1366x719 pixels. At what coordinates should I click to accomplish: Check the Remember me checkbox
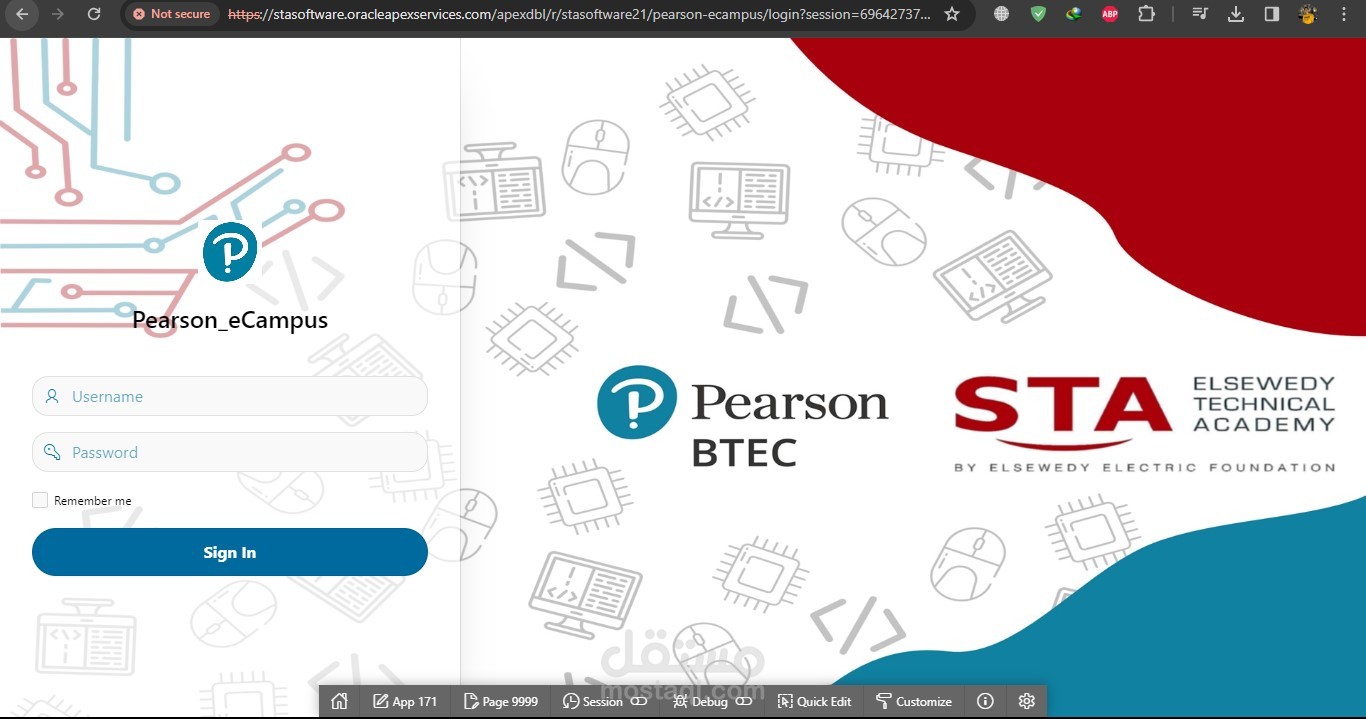click(x=40, y=500)
